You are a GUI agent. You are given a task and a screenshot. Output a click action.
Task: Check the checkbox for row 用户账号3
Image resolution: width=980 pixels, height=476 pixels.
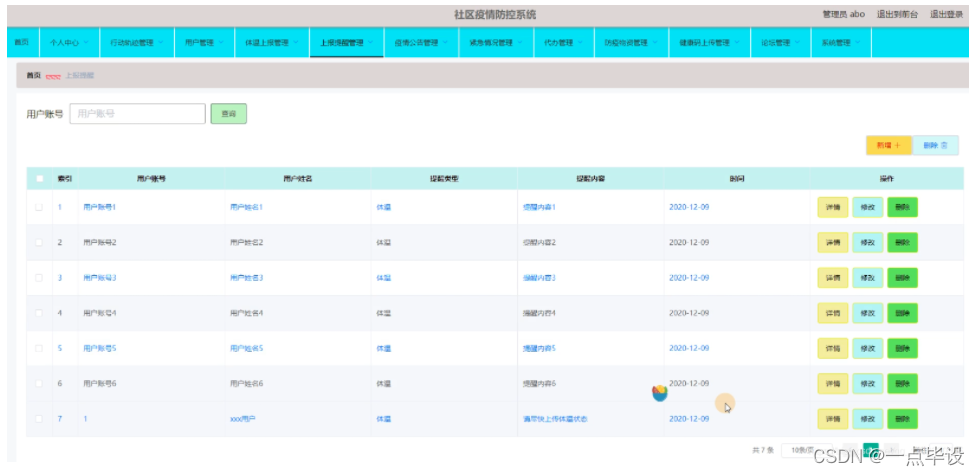[x=39, y=277]
